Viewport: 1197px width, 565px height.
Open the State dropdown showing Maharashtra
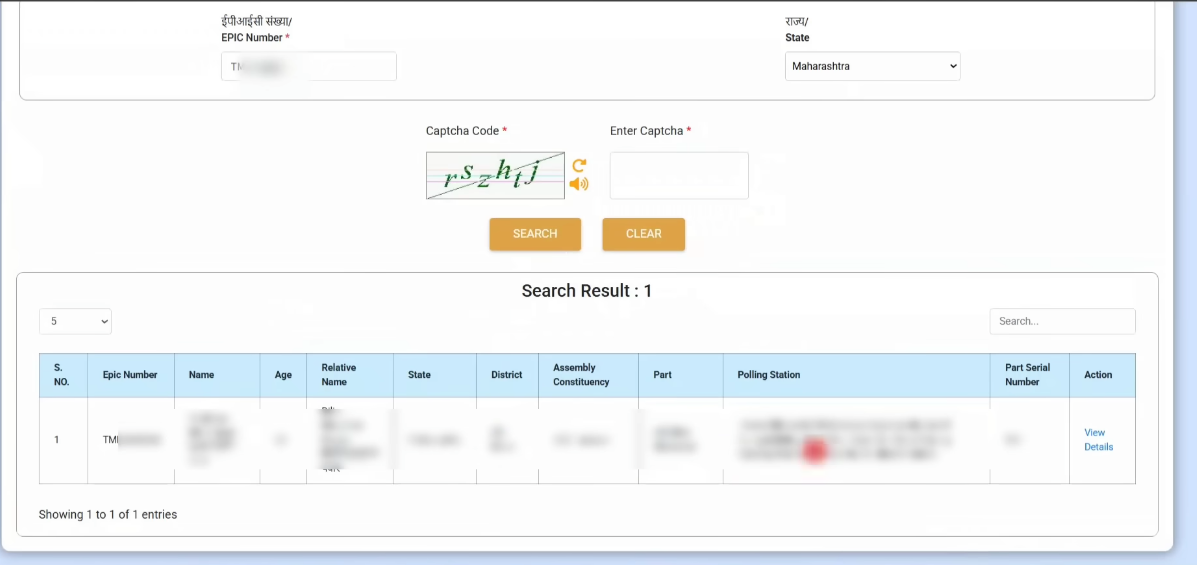(x=872, y=67)
